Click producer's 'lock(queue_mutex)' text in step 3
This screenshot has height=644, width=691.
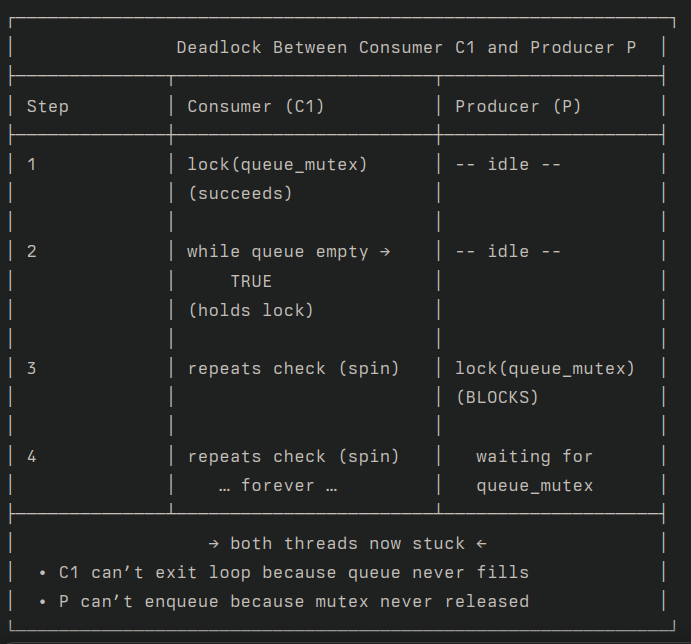point(545,369)
